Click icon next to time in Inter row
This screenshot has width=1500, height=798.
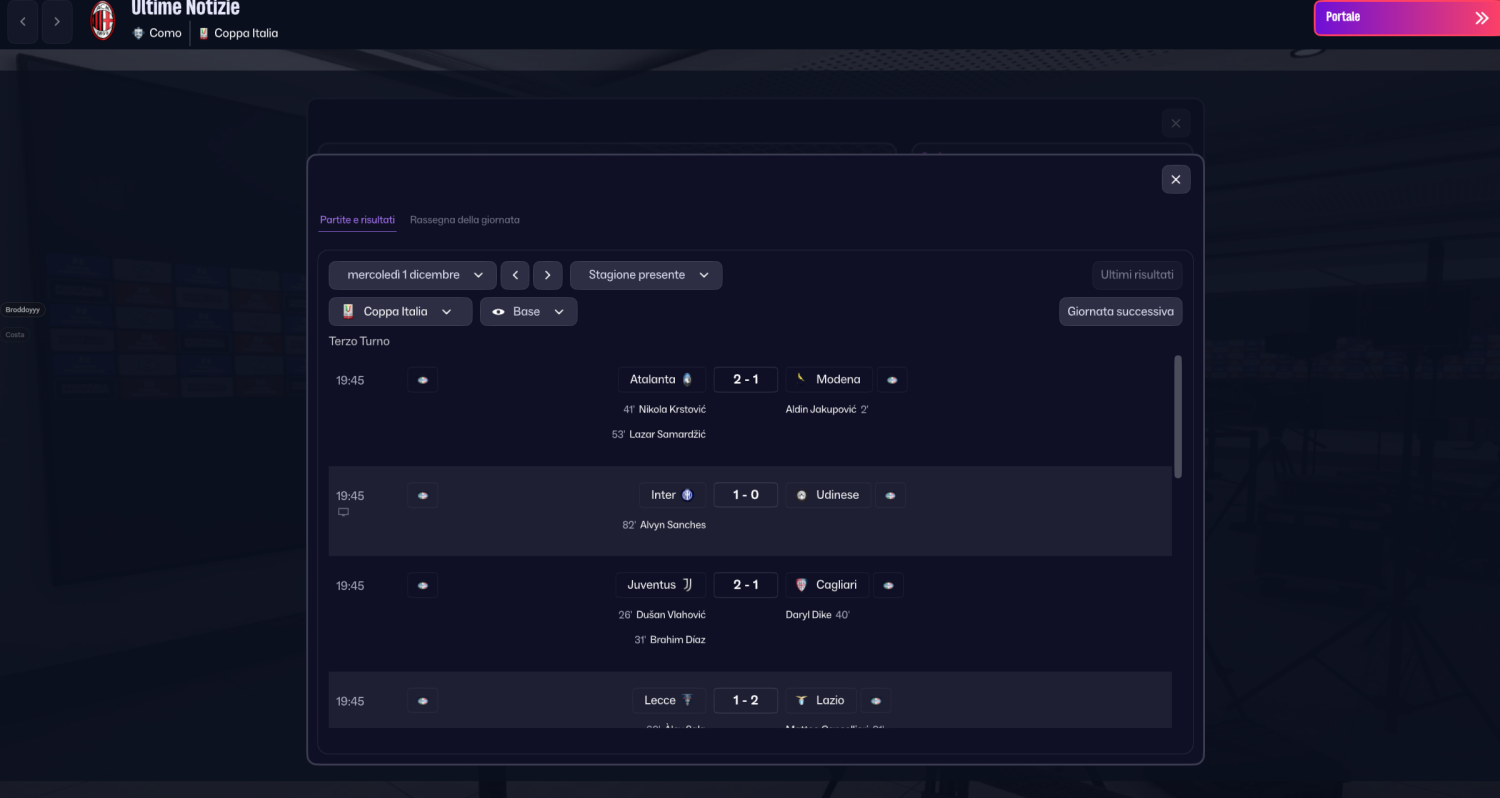point(422,495)
